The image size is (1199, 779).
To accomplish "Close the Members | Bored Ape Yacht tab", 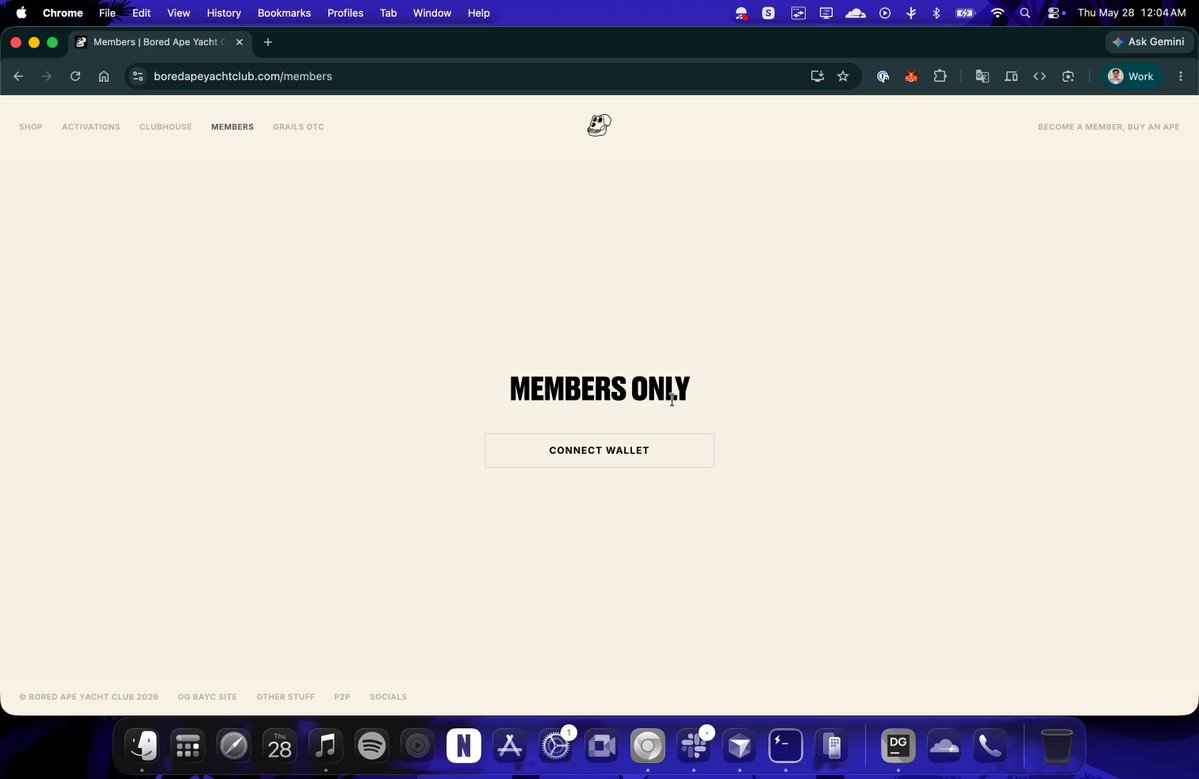I will [239, 42].
